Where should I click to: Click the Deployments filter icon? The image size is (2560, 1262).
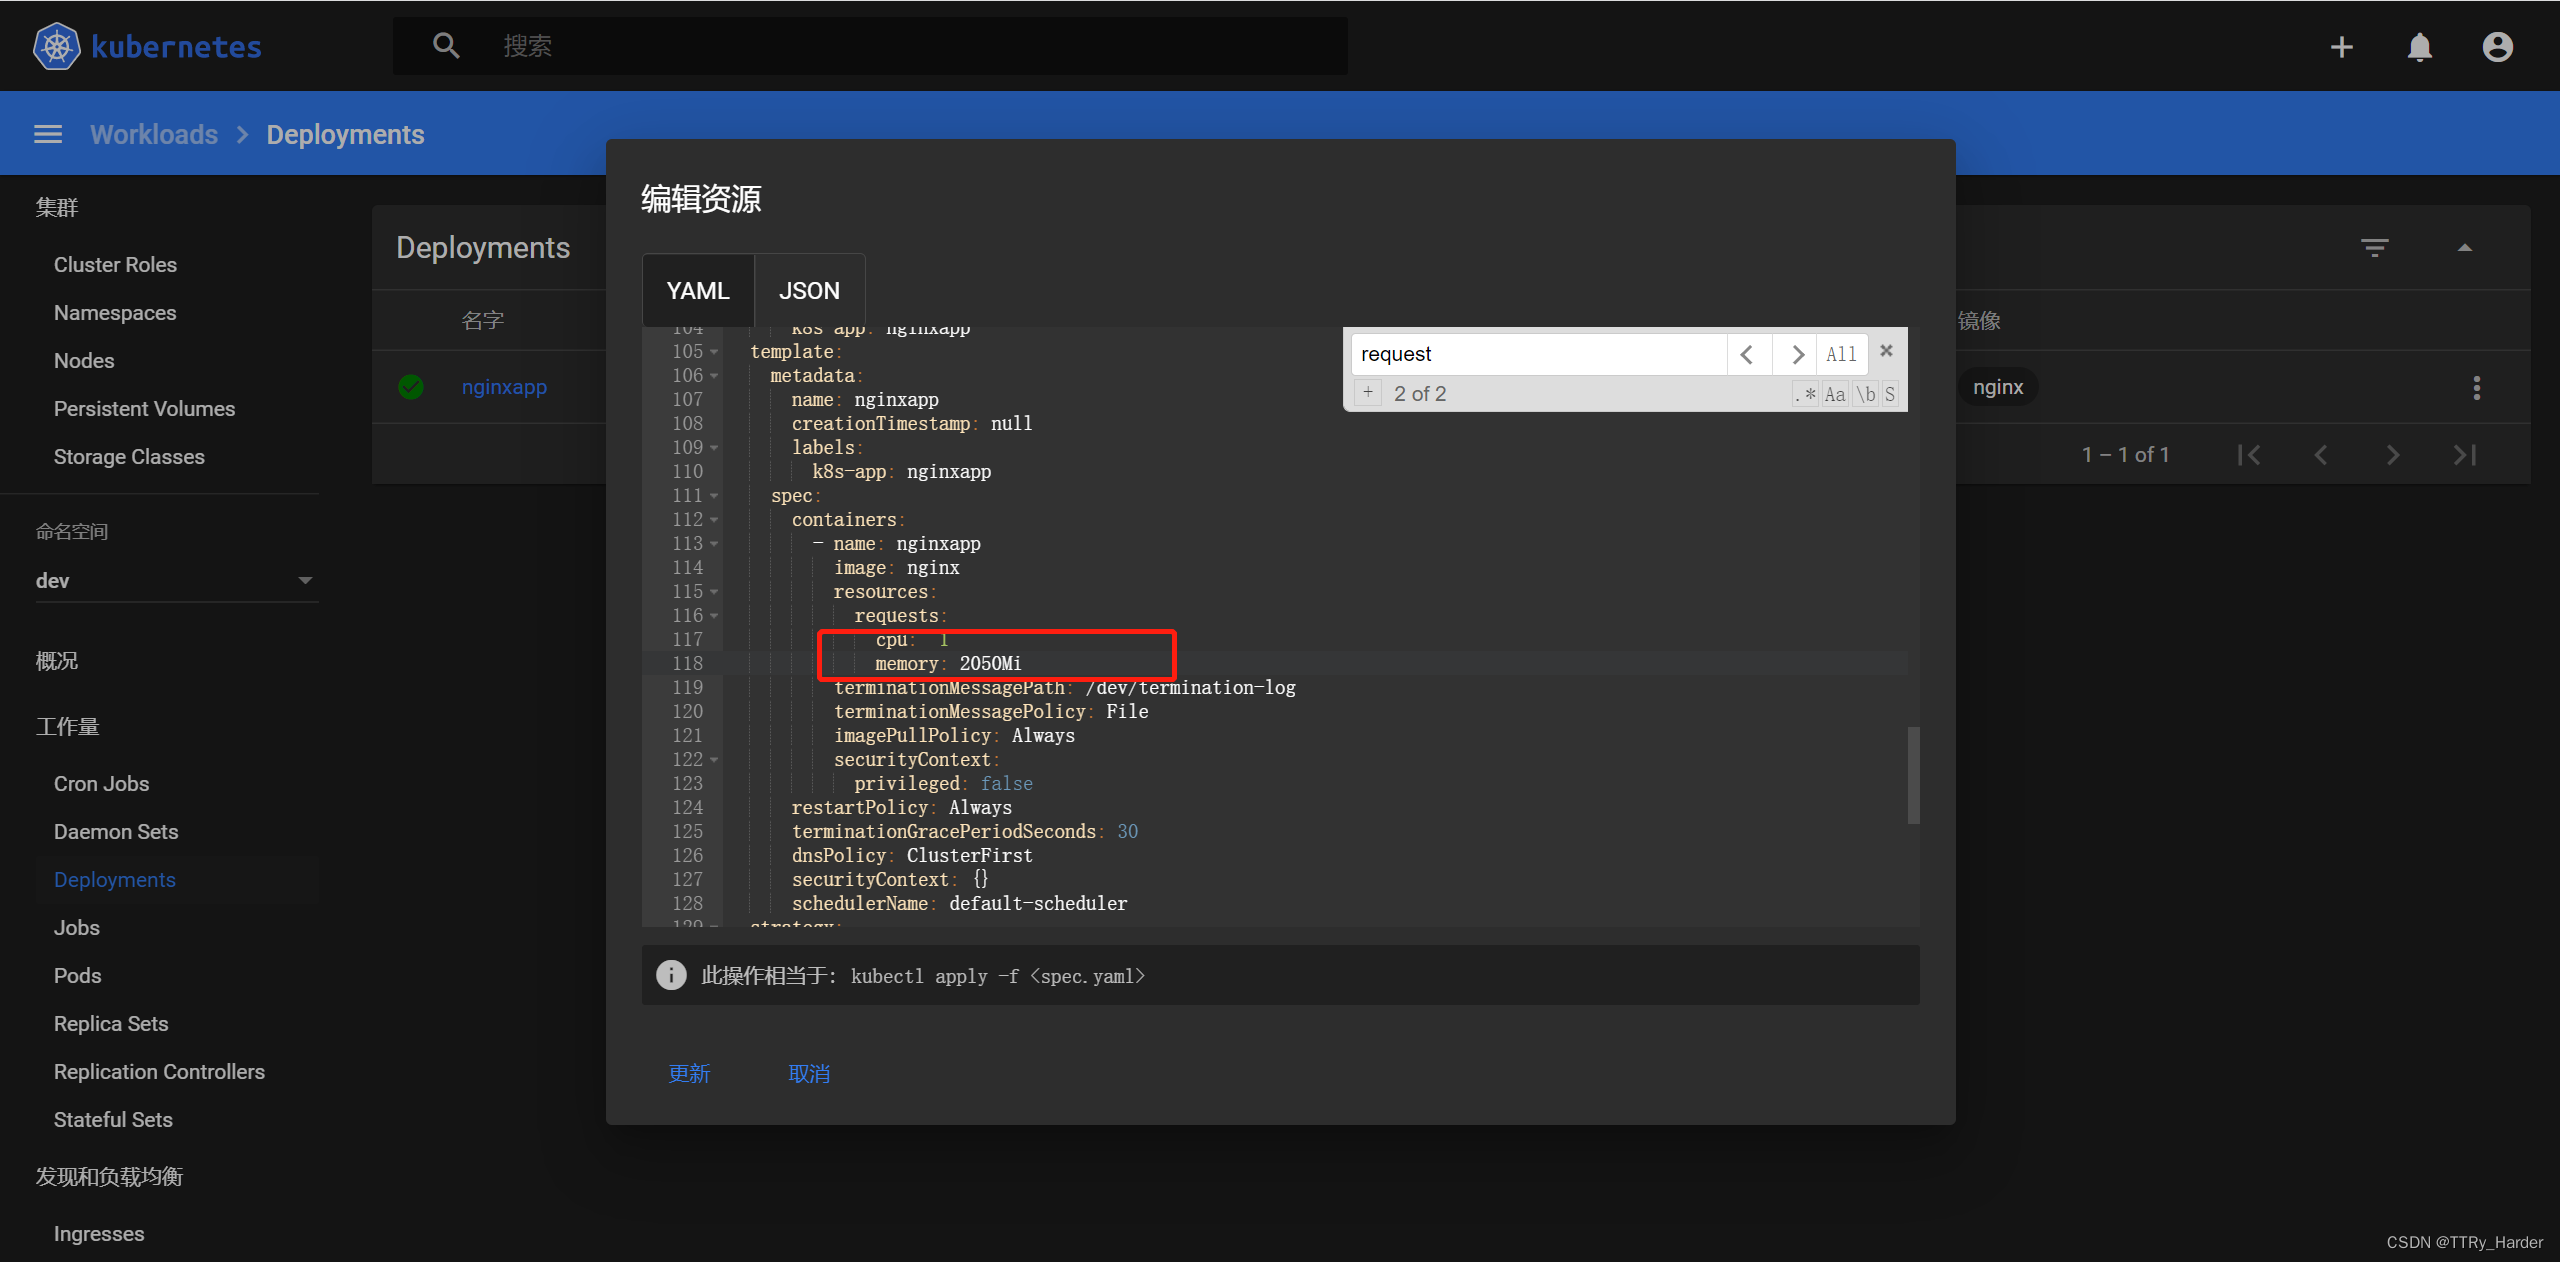coord(2374,247)
